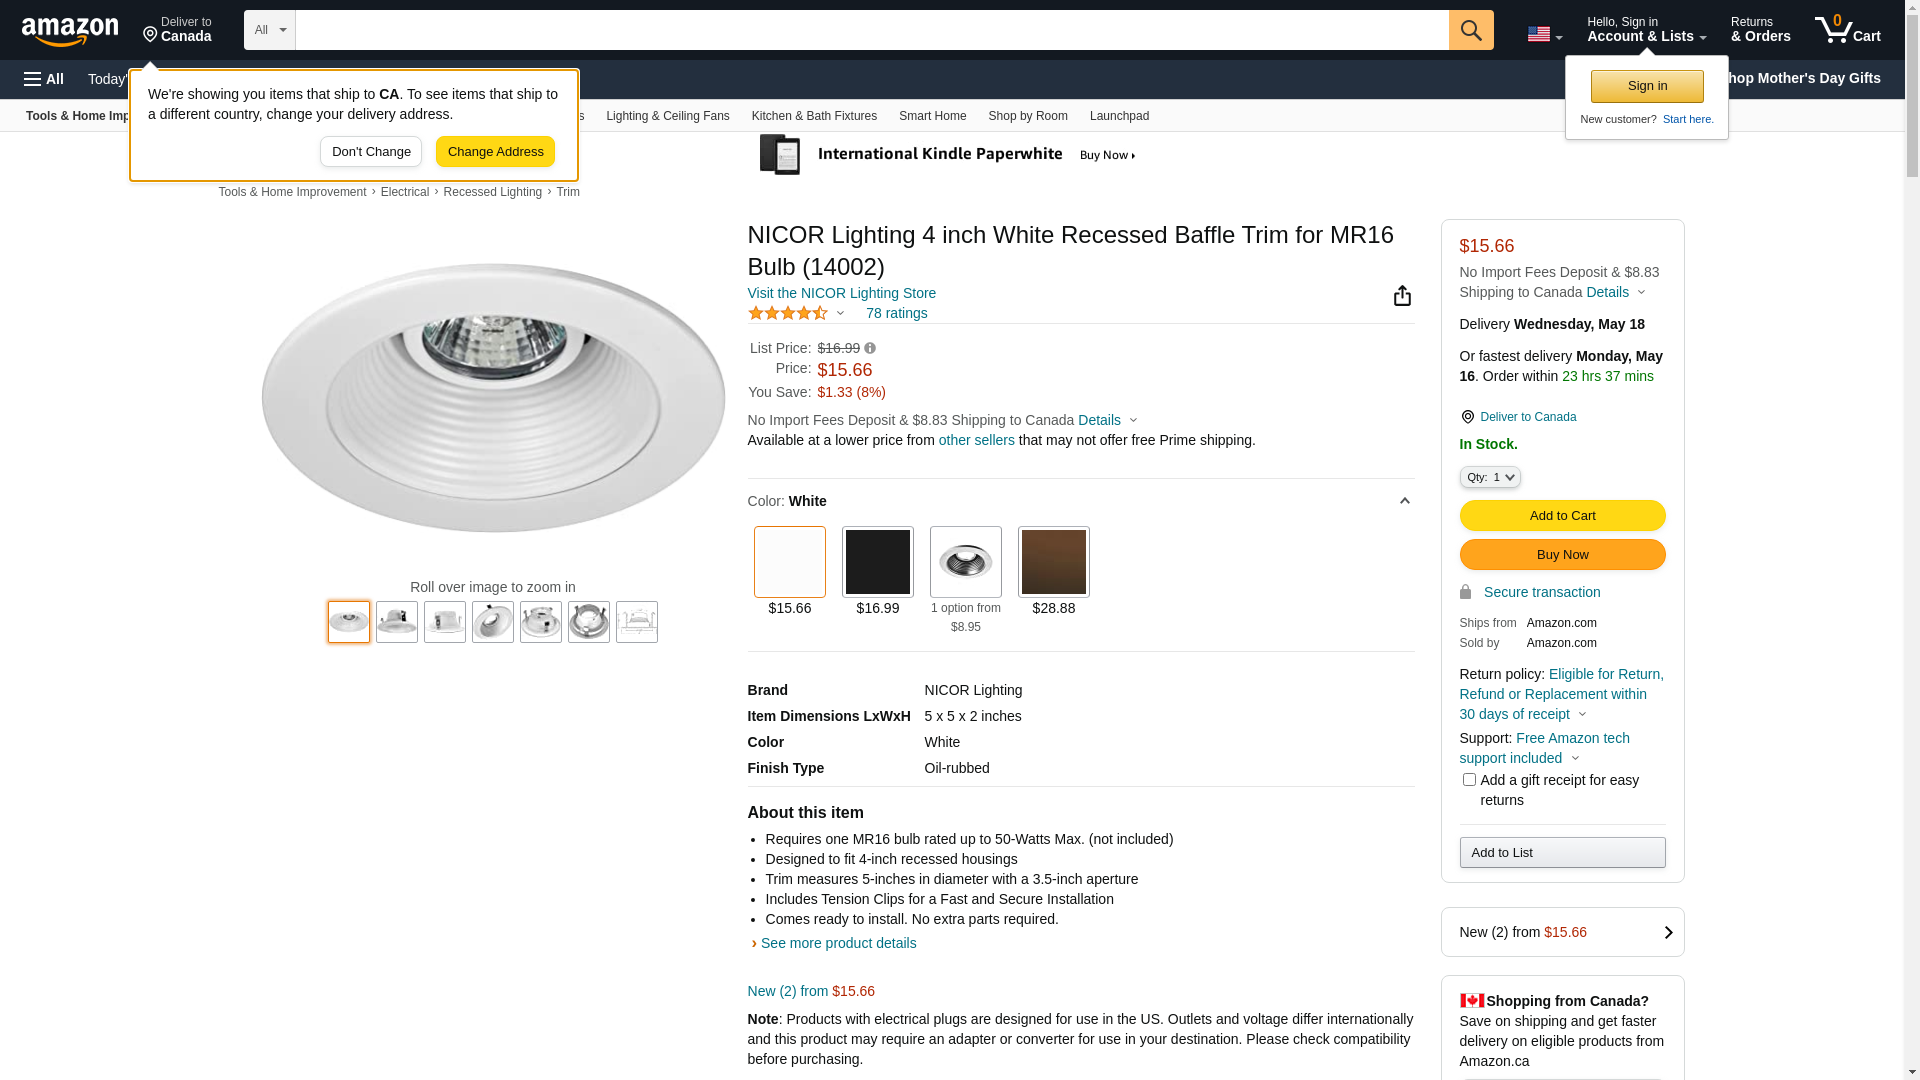Check the gift receipt checkbox
1920x1080 pixels.
coord(1469,779)
